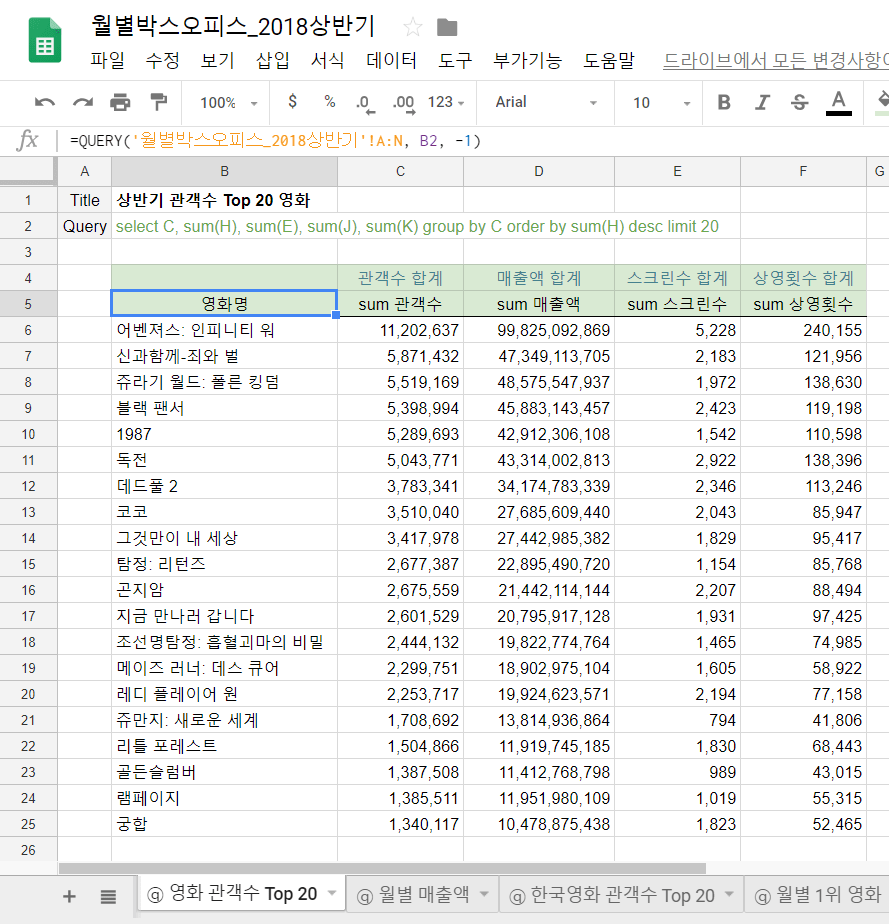Click the redo arrow icon
The width and height of the screenshot is (889, 924).
tap(82, 102)
